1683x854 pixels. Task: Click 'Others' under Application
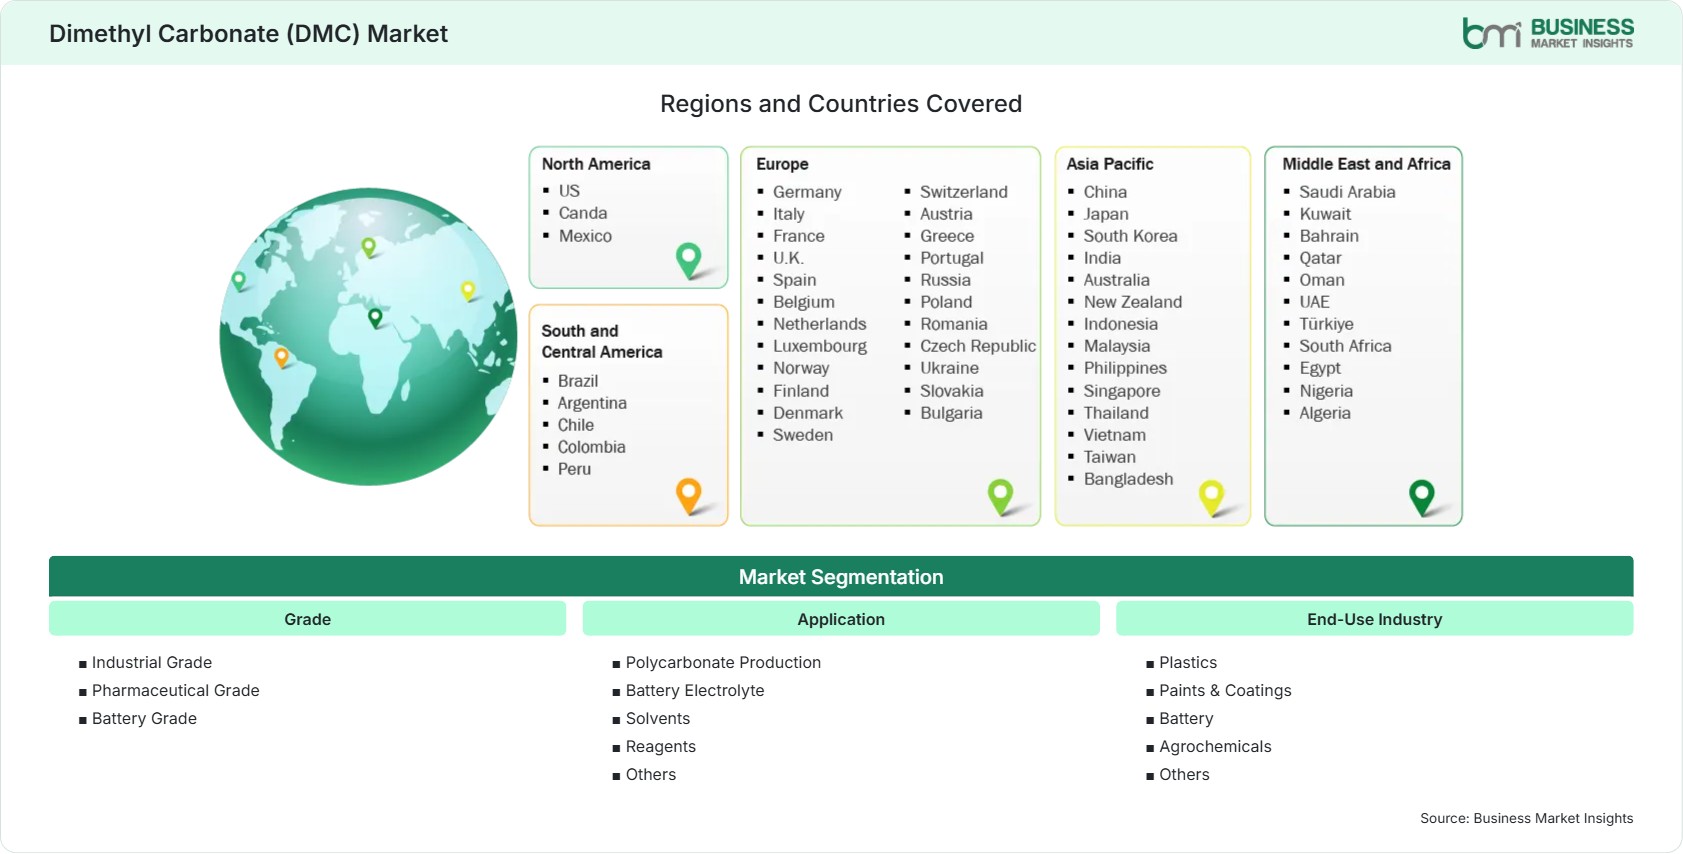coord(651,774)
